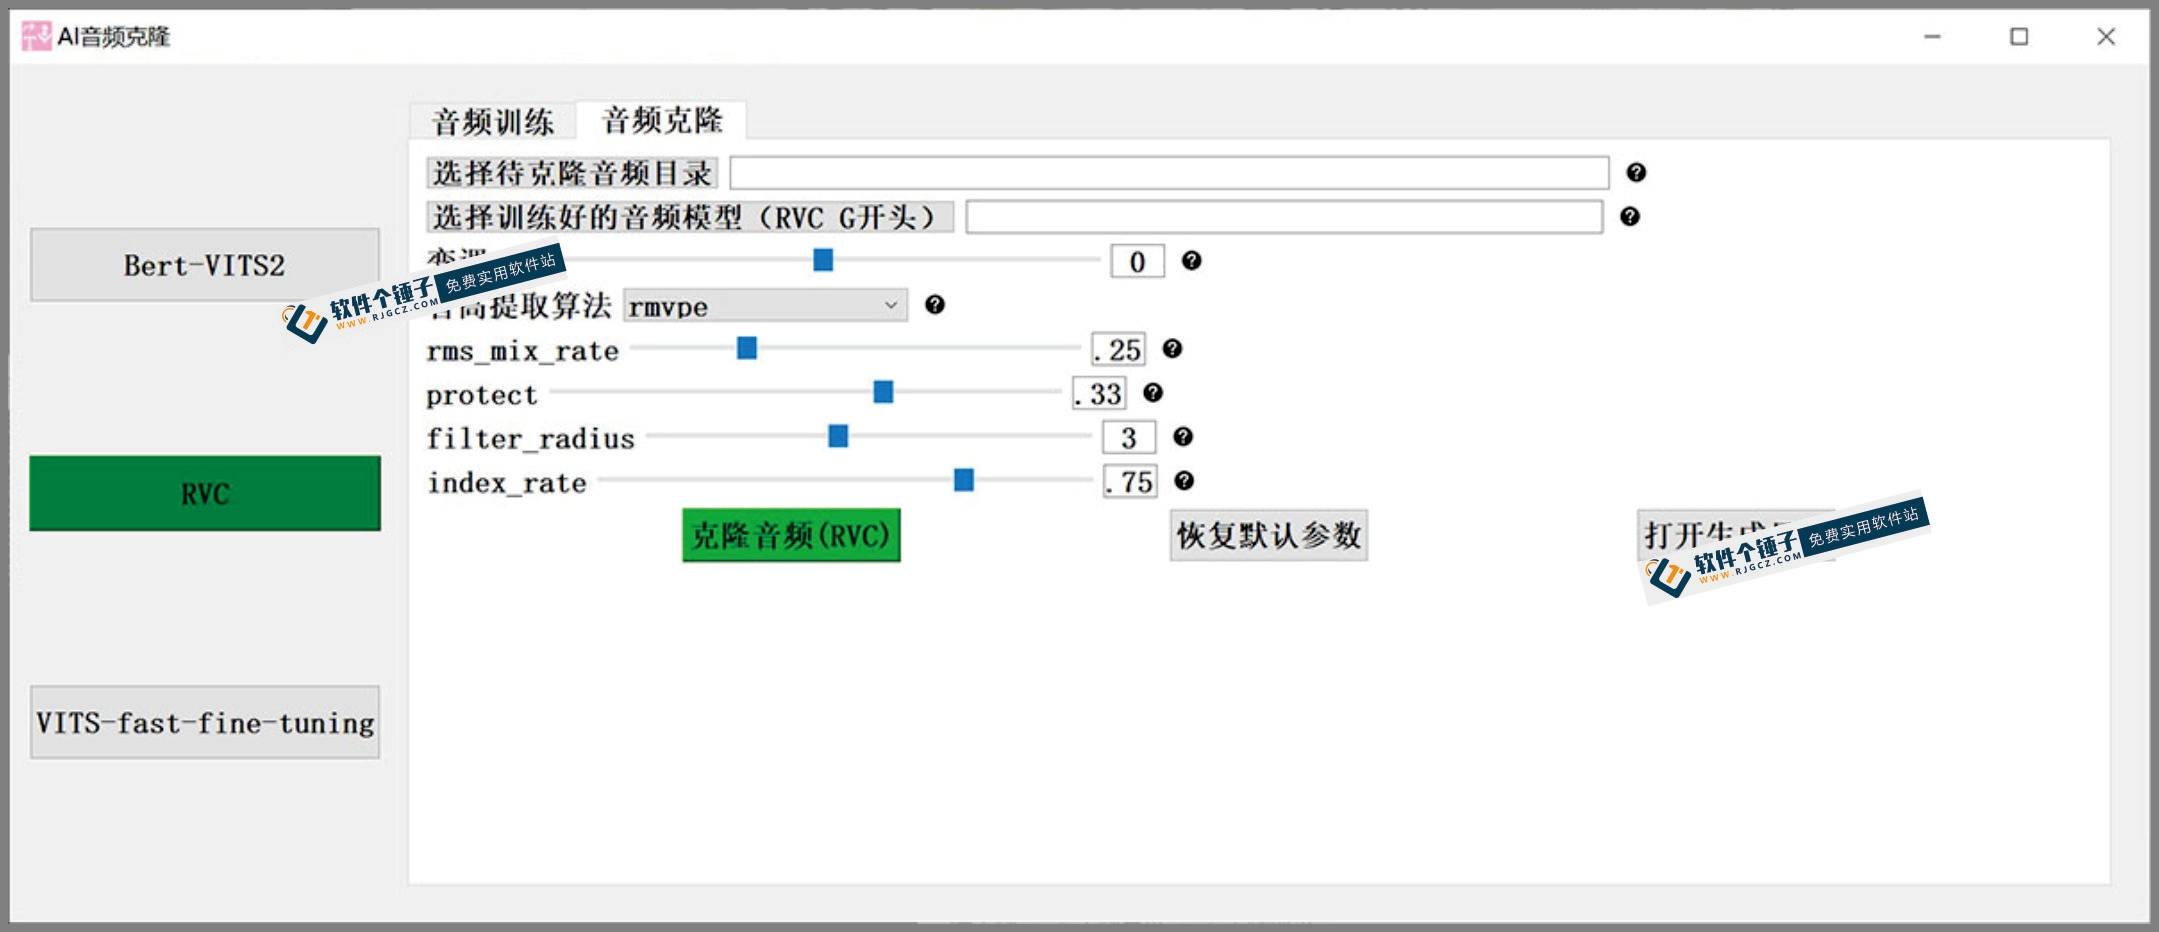Click 选择待克隆音频目录 button
This screenshot has height=932, width=2159.
[572, 173]
